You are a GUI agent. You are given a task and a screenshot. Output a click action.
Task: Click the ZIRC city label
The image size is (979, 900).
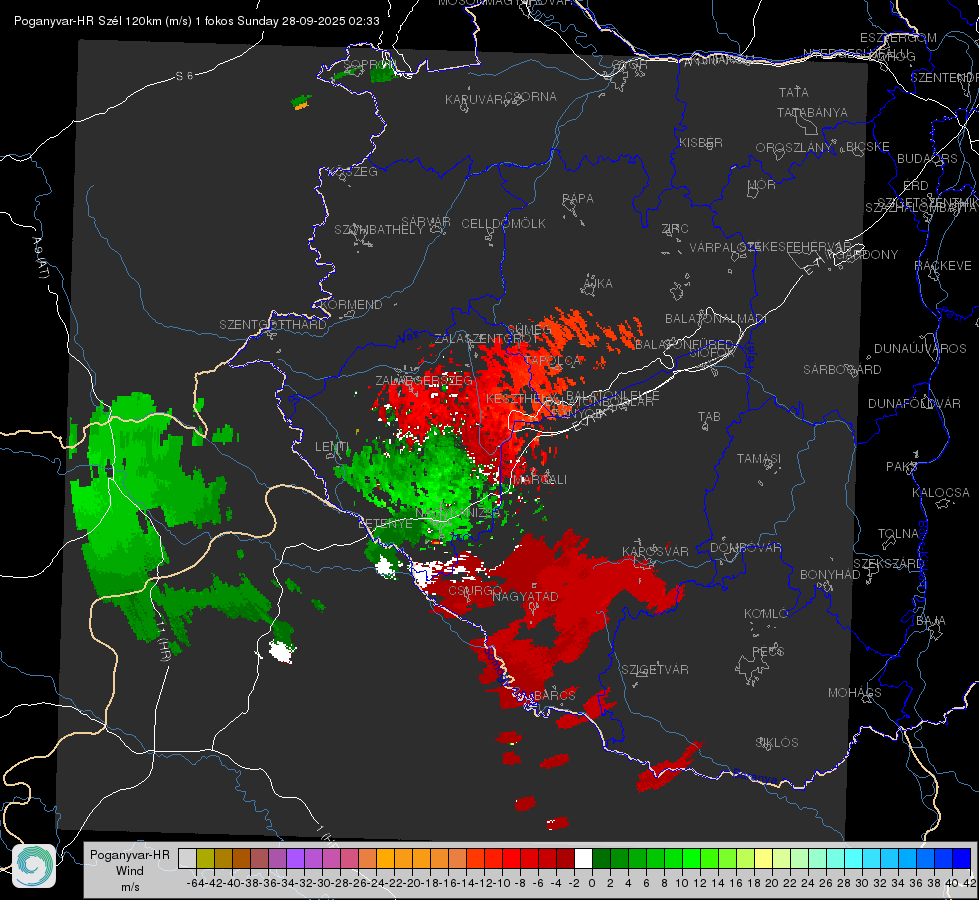(x=675, y=229)
